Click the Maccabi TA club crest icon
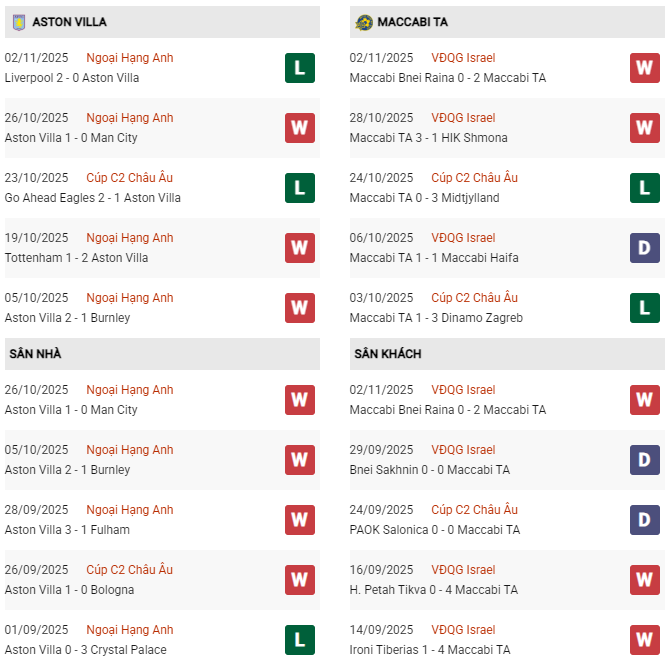 (363, 21)
